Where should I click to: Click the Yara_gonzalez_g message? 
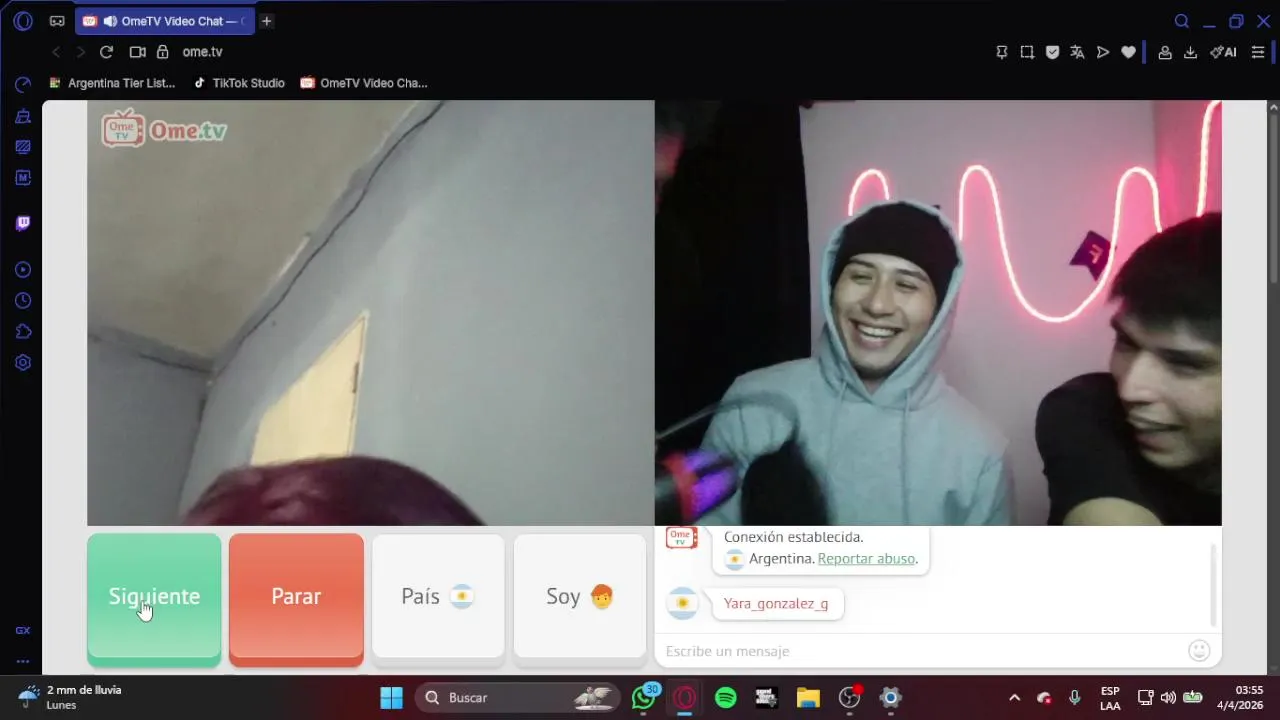coord(776,604)
